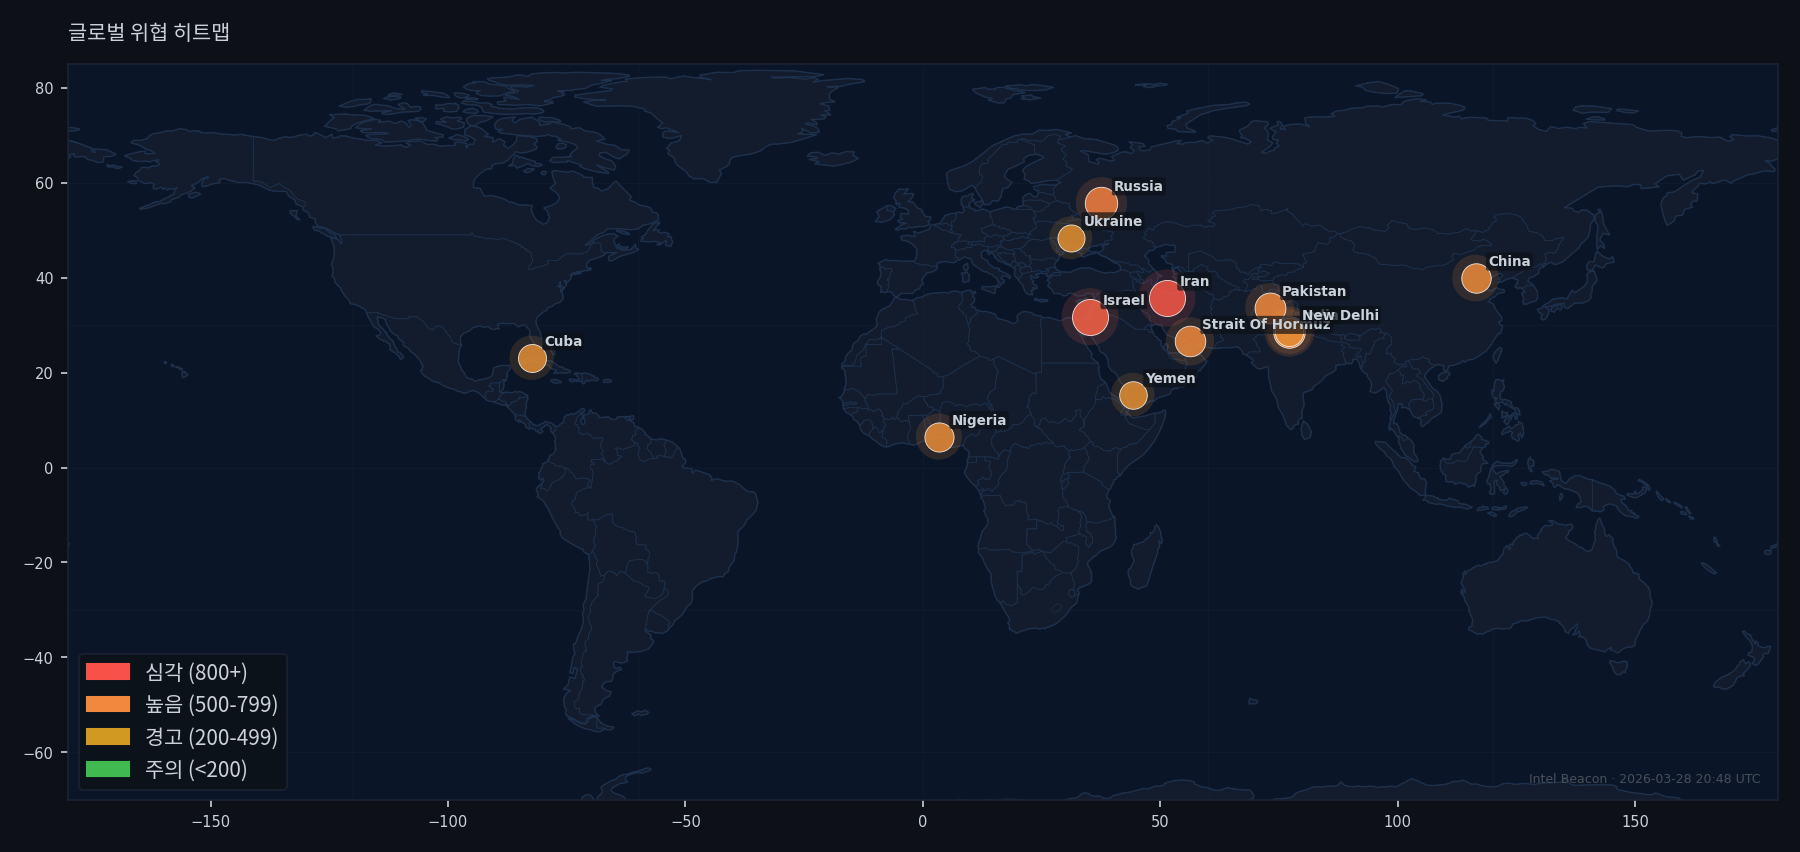This screenshot has height=852, width=1800.
Task: Click the New Delhi label text
Action: point(1340,315)
